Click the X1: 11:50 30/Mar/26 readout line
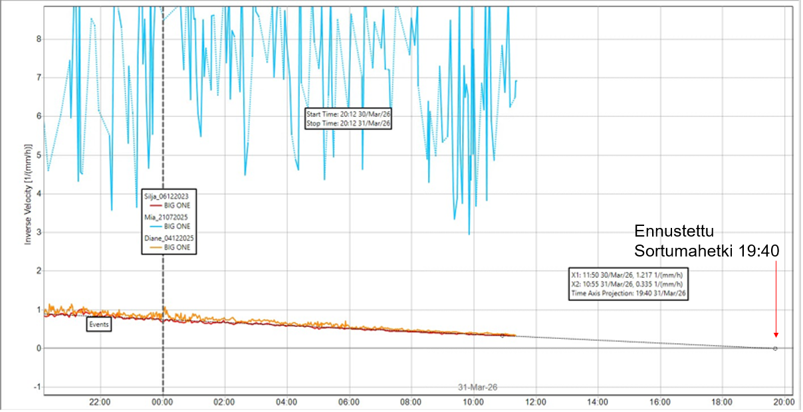This screenshot has width=803, height=412. pyautogui.click(x=628, y=274)
